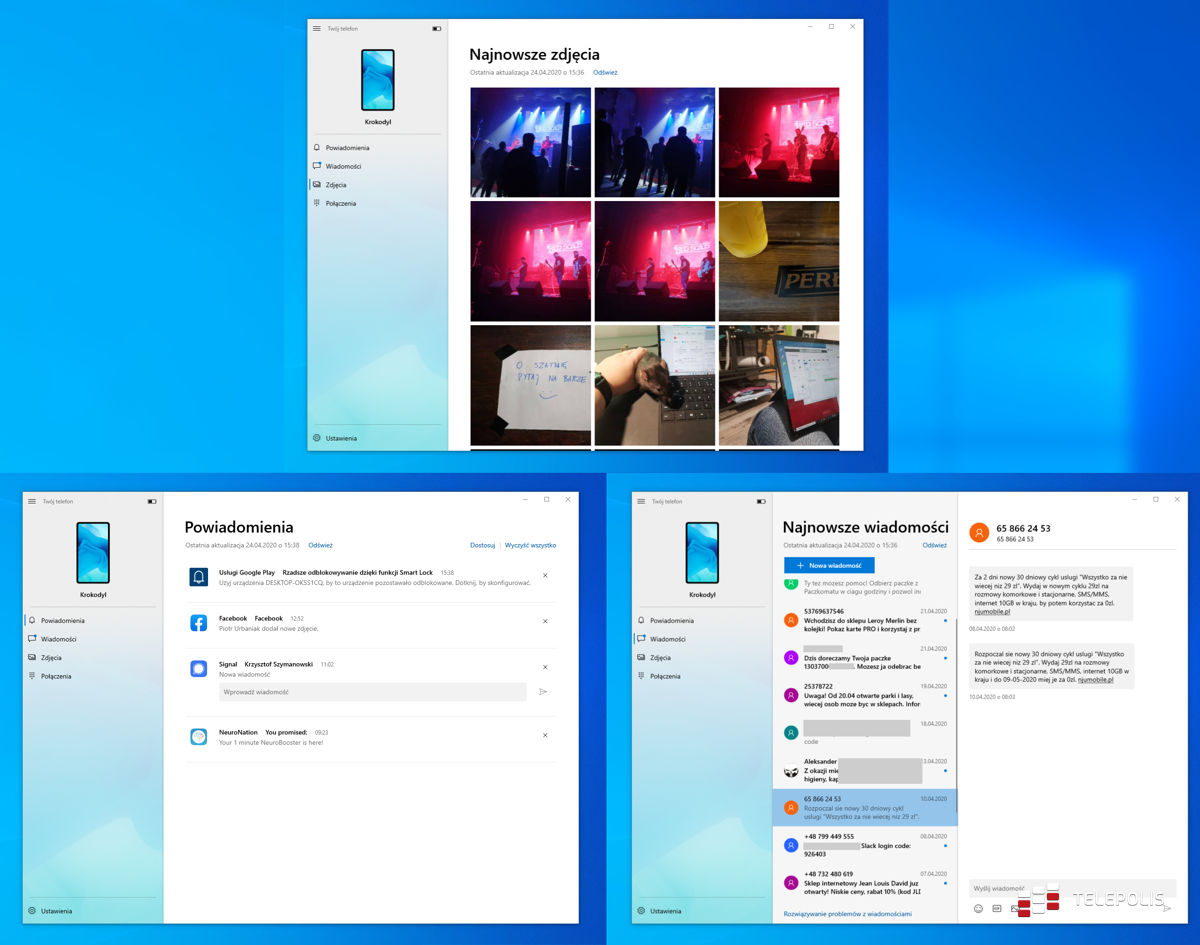
Task: Send the Signal reply using arrow icon
Action: pos(543,691)
